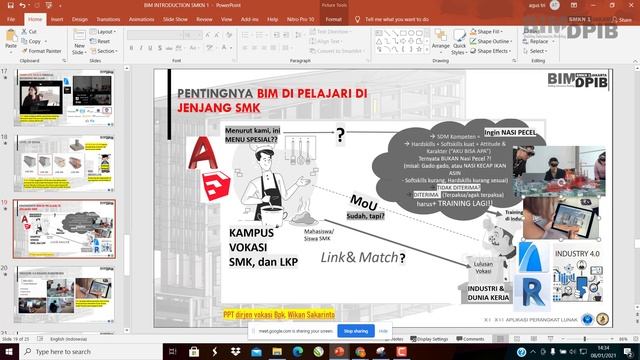Start Slide Show from status bar
This screenshot has width=640, height=360.
(551, 339)
